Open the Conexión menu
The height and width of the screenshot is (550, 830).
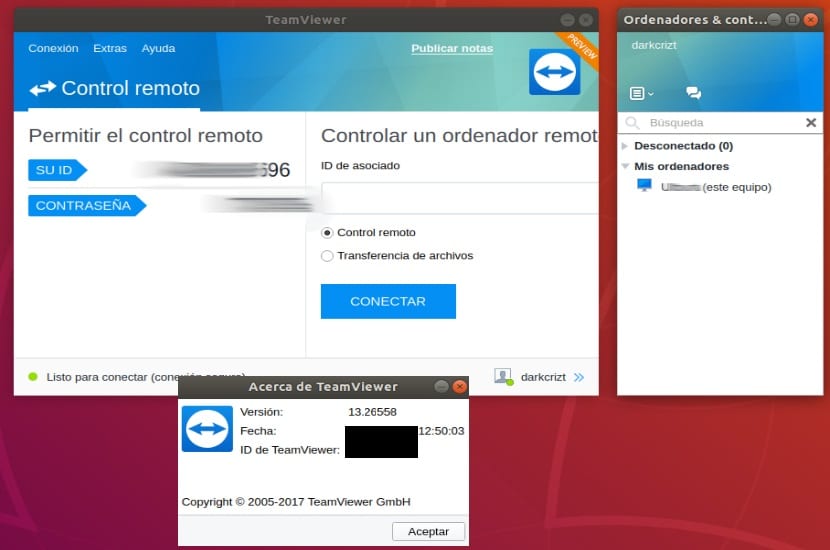tap(53, 48)
